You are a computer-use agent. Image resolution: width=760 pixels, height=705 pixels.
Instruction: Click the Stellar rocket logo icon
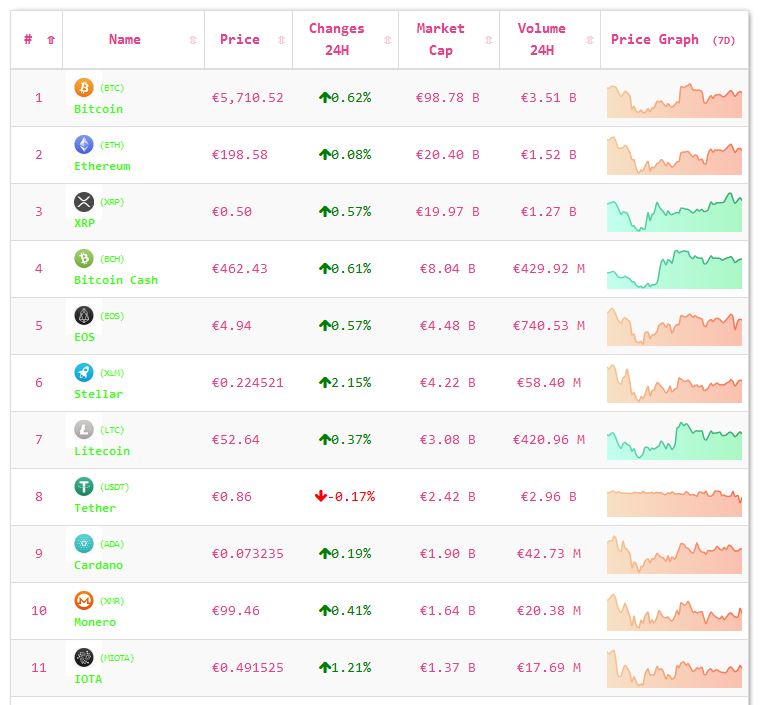tap(84, 373)
